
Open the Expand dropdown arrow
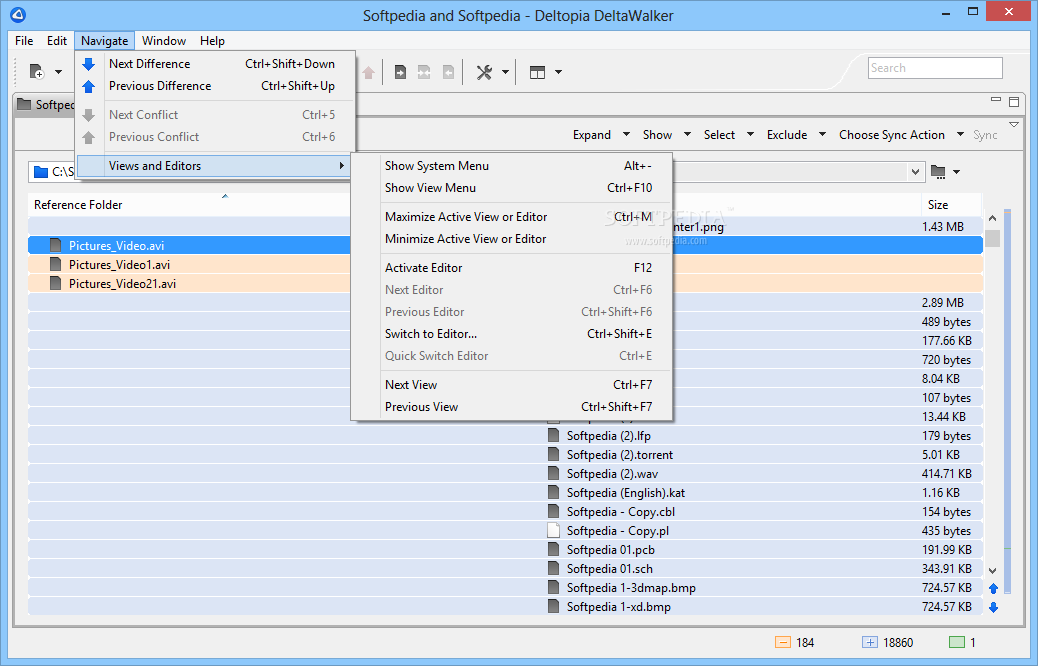tap(626, 134)
